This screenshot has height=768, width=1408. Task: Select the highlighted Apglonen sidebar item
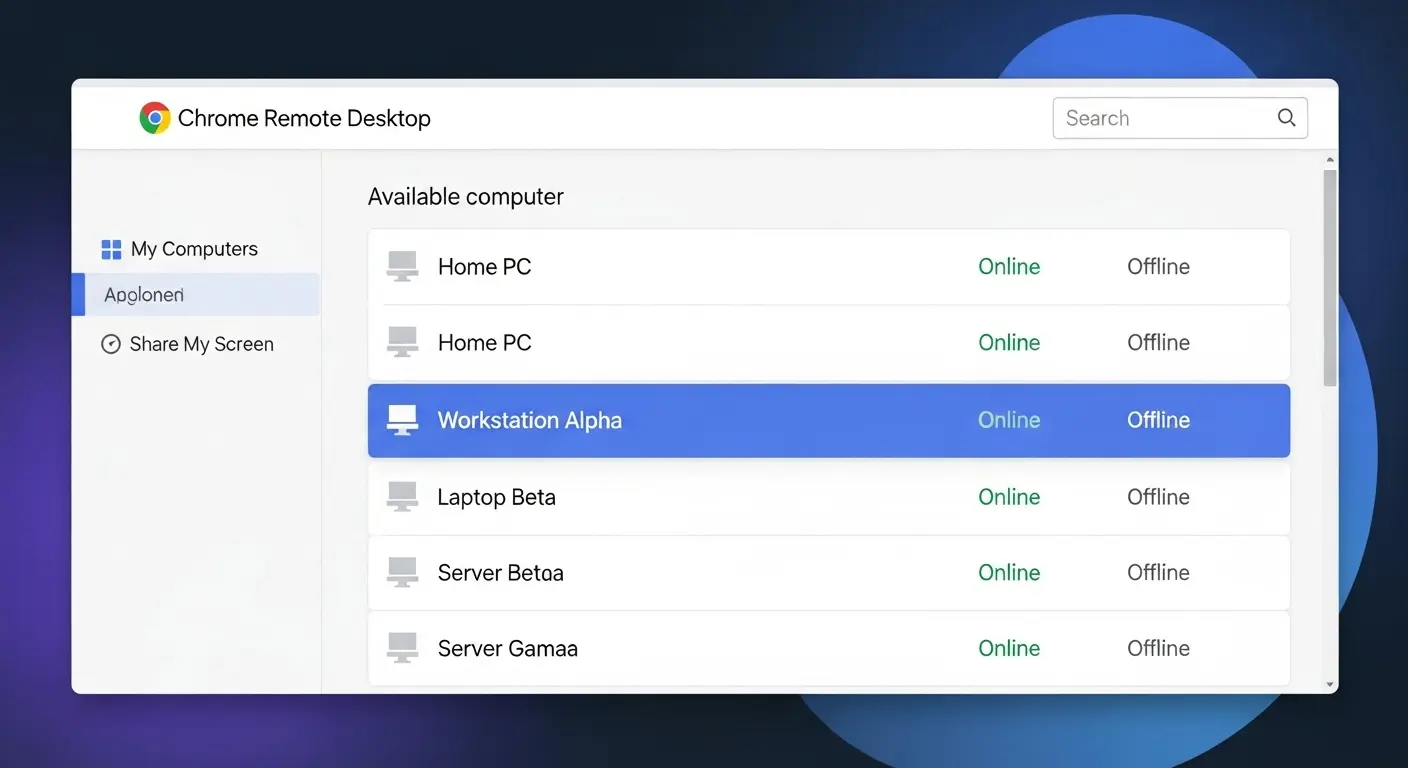point(196,295)
